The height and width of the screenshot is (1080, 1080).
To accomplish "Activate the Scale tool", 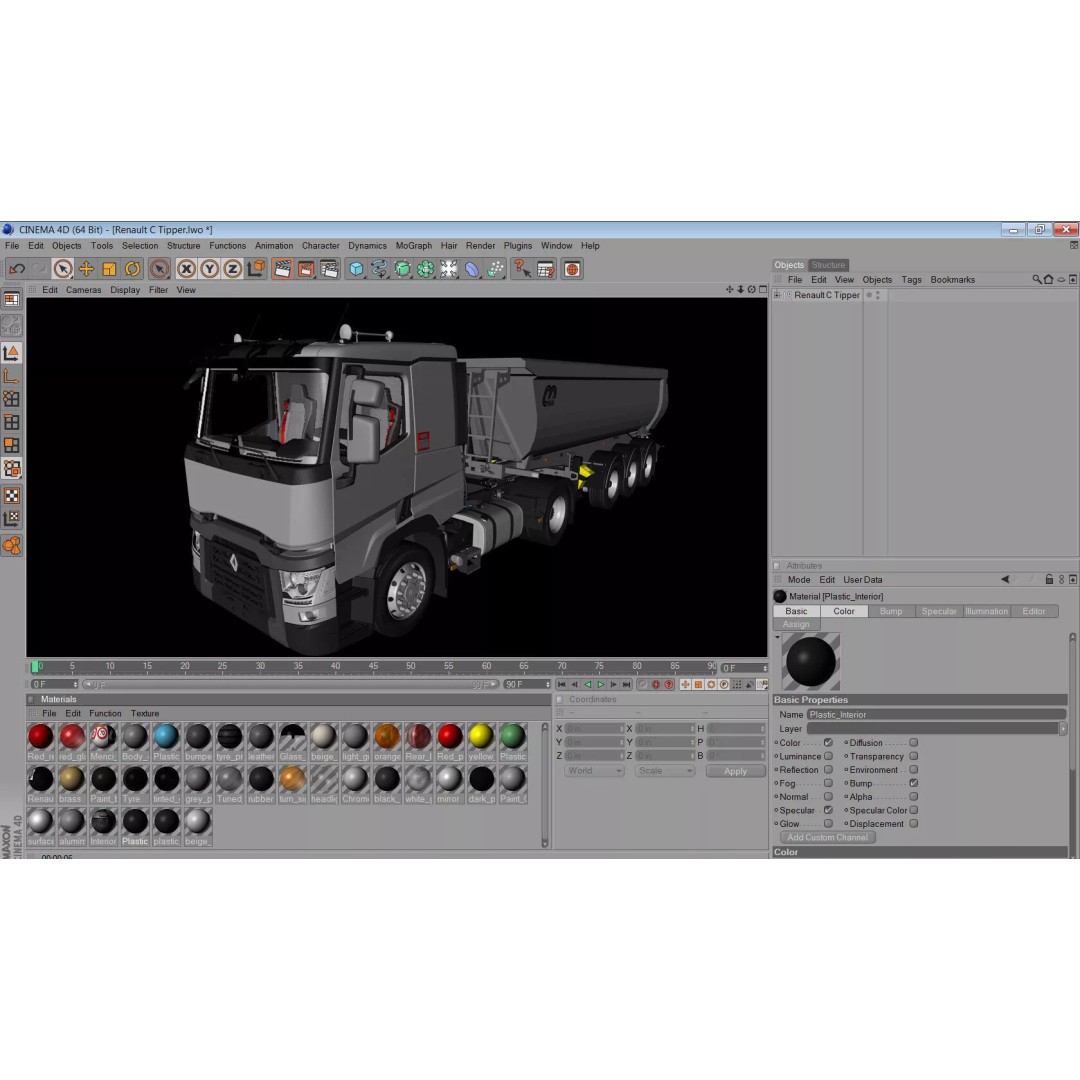I will pyautogui.click(x=109, y=269).
